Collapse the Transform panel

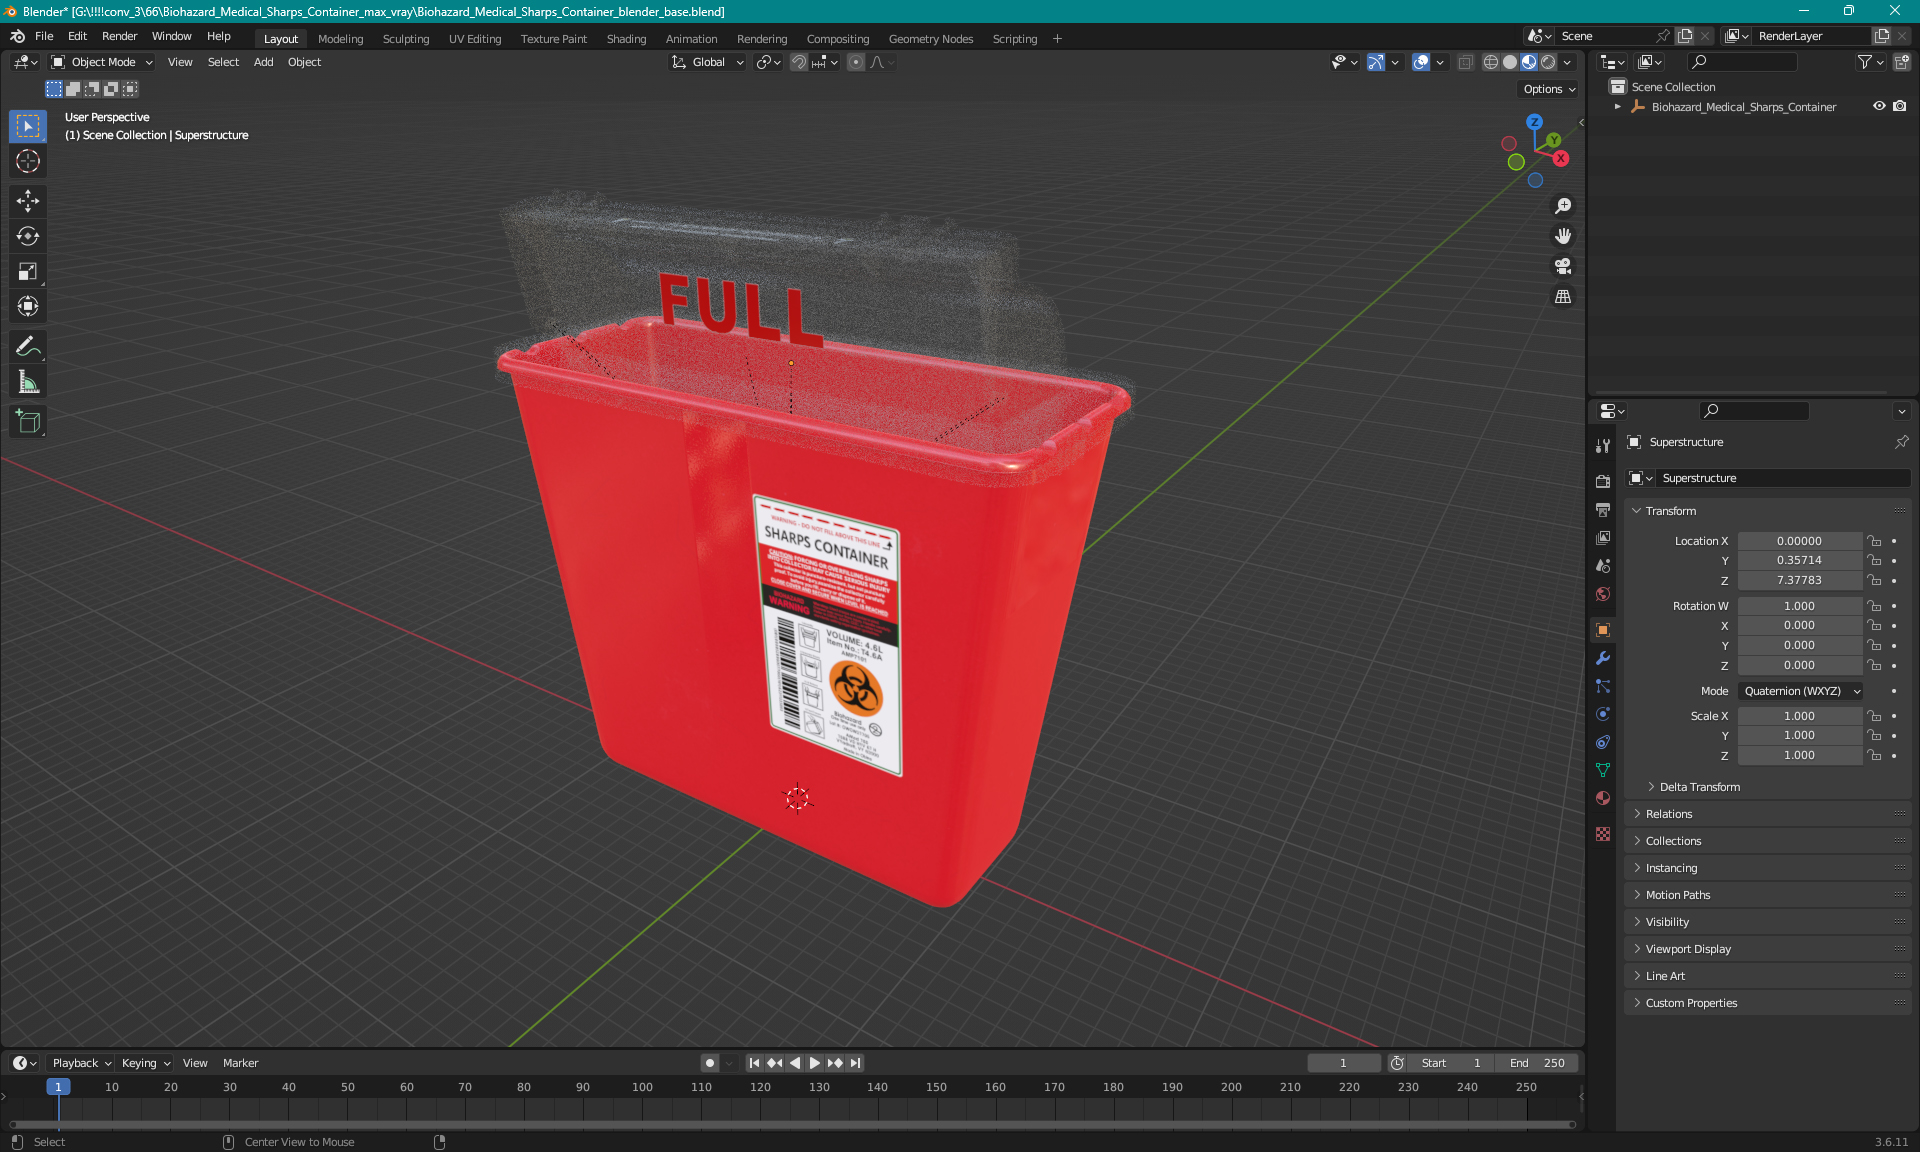coord(1670,511)
